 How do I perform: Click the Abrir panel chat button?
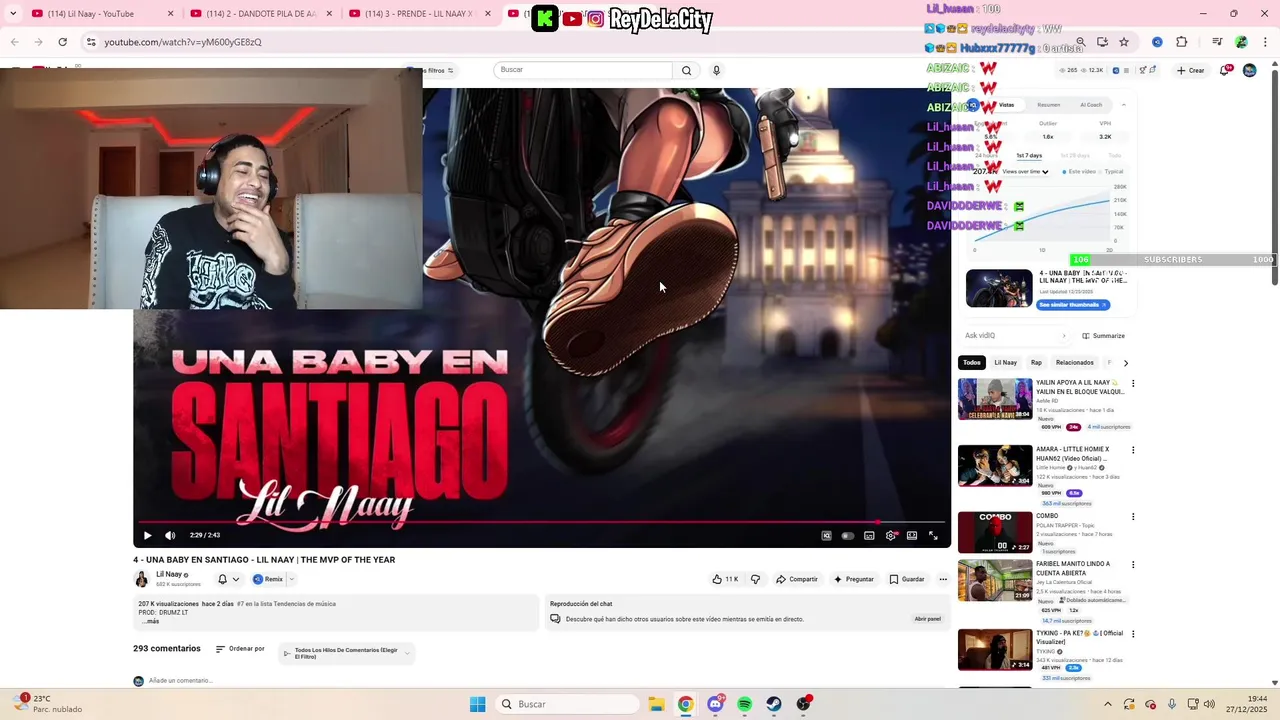927,619
